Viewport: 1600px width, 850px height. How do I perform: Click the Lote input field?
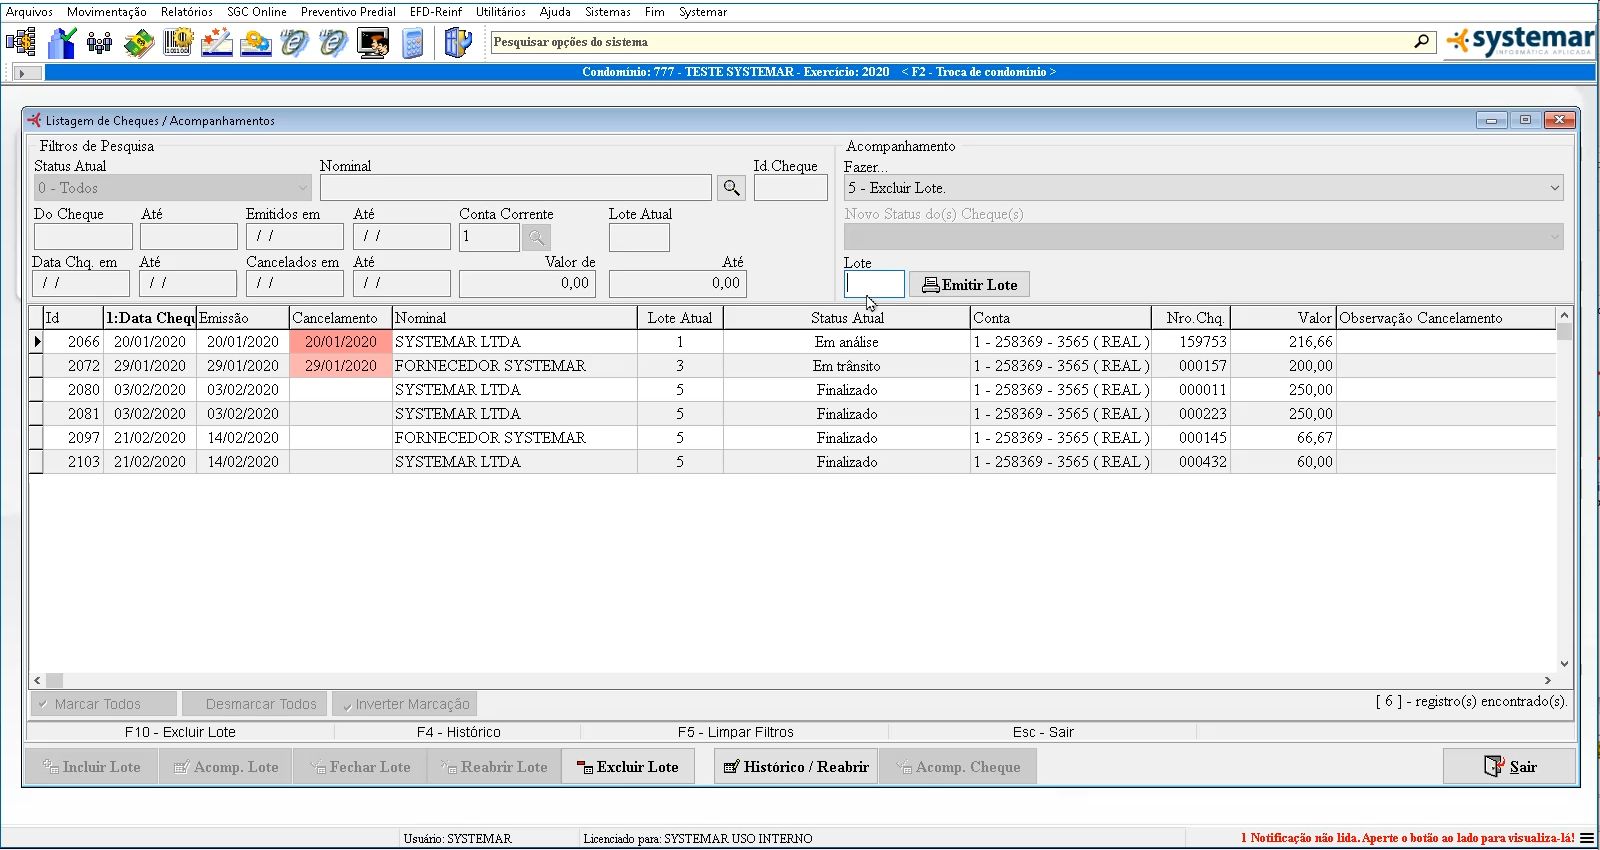[874, 285]
